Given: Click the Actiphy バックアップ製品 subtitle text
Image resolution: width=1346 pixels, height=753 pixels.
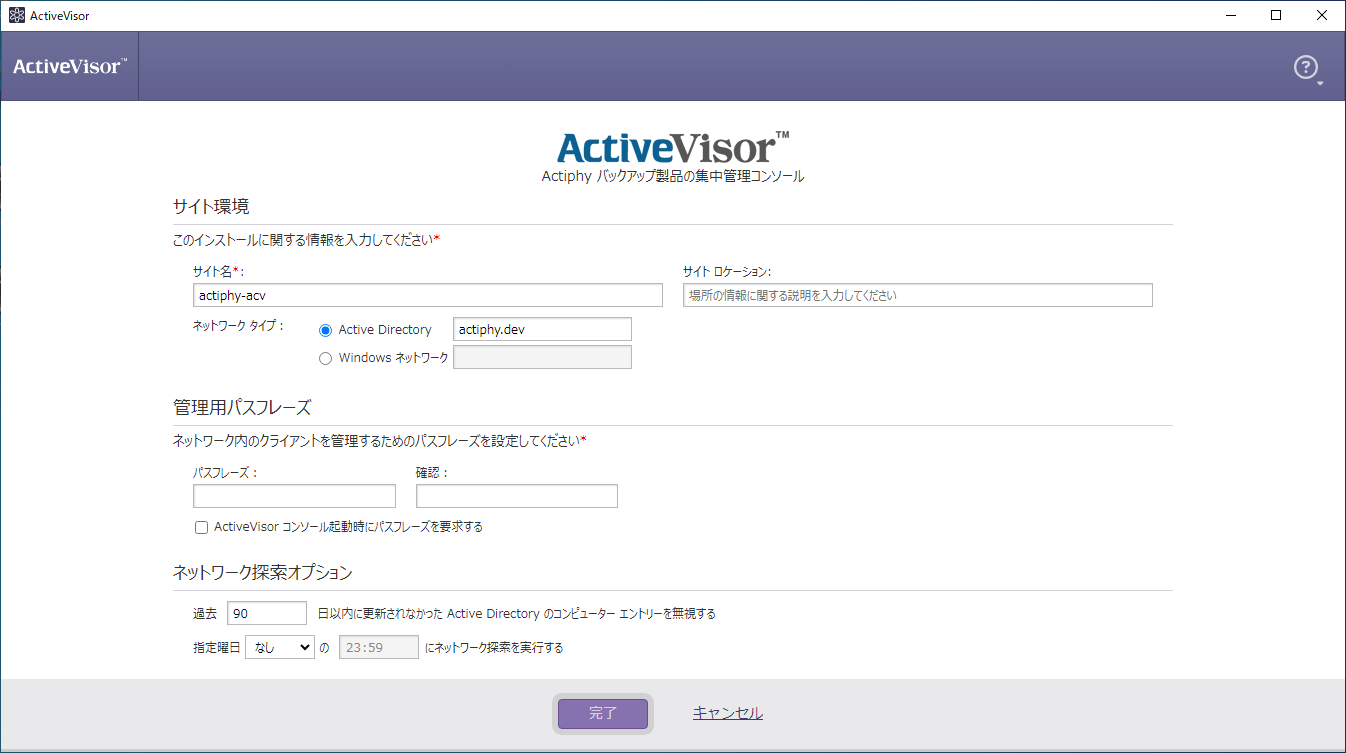Looking at the screenshot, I should pos(672,176).
